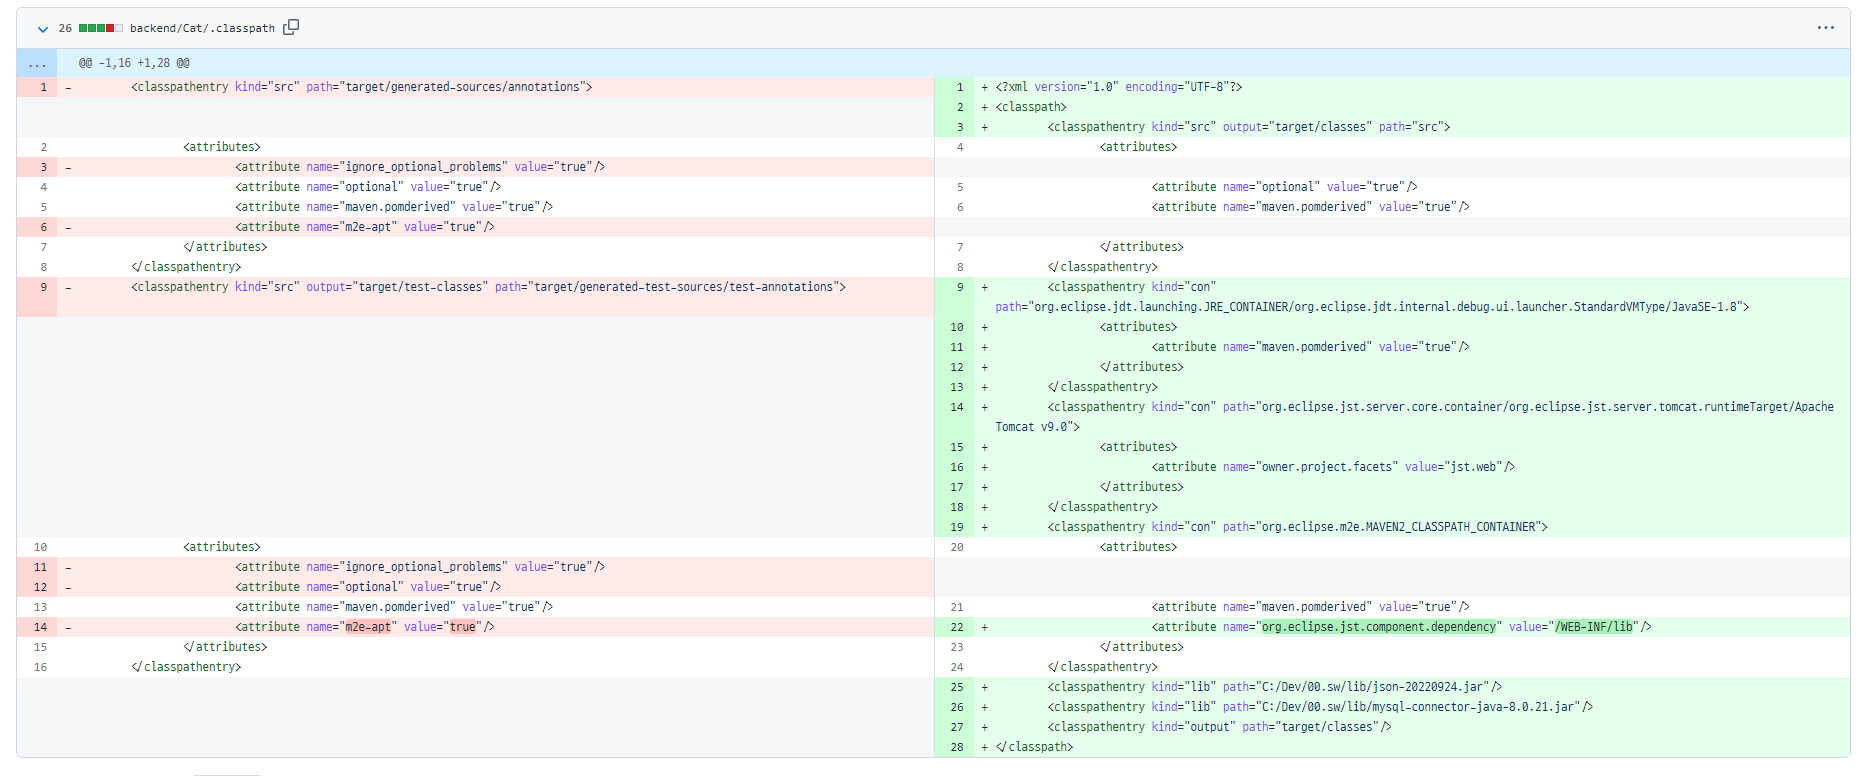
Task: Copy the .classpath file path
Action: (291, 27)
